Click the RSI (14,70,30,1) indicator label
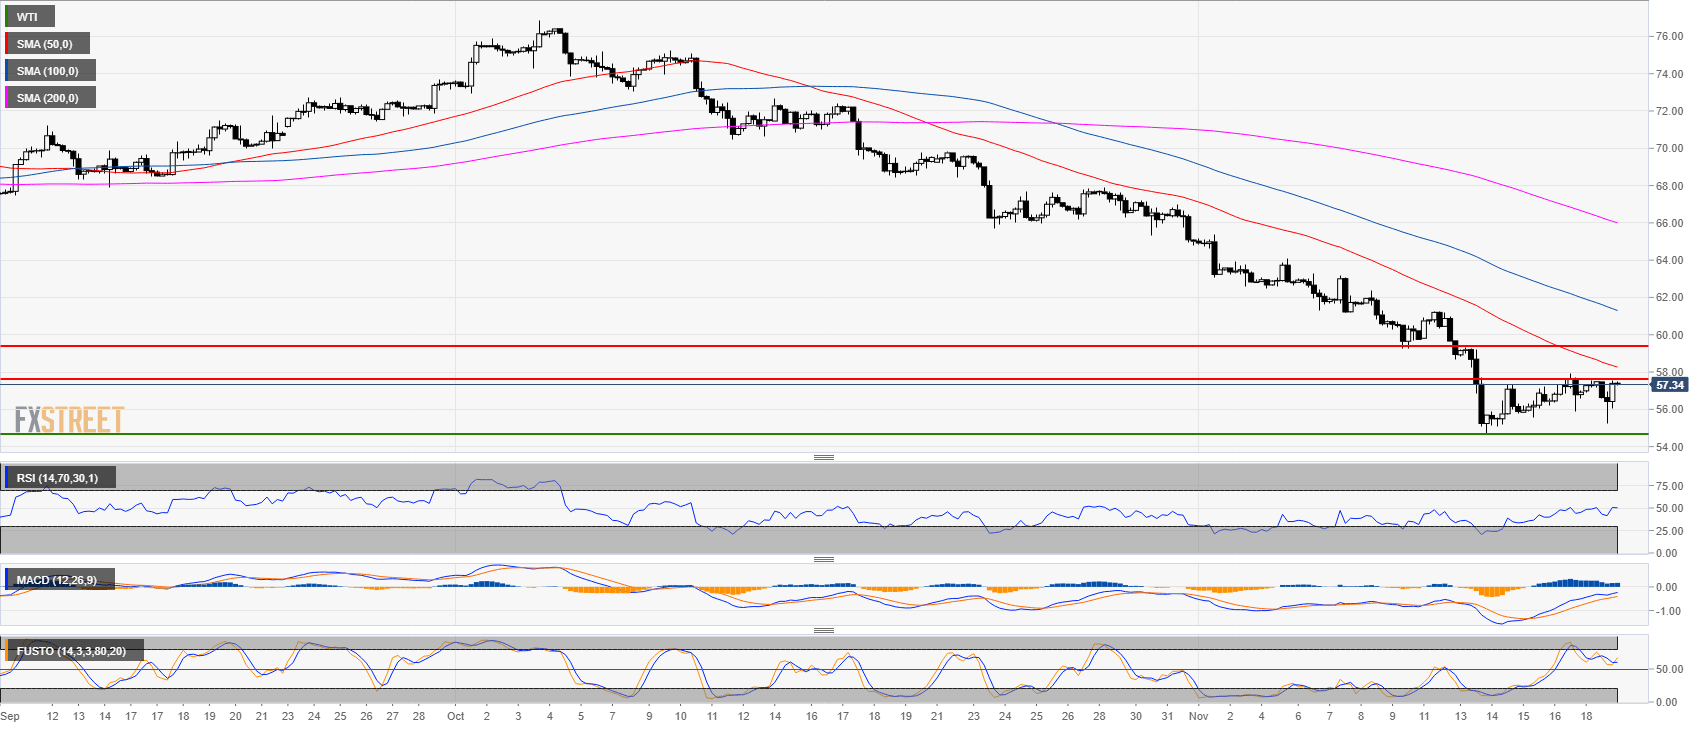Image resolution: width=1707 pixels, height=729 pixels. tap(58, 478)
